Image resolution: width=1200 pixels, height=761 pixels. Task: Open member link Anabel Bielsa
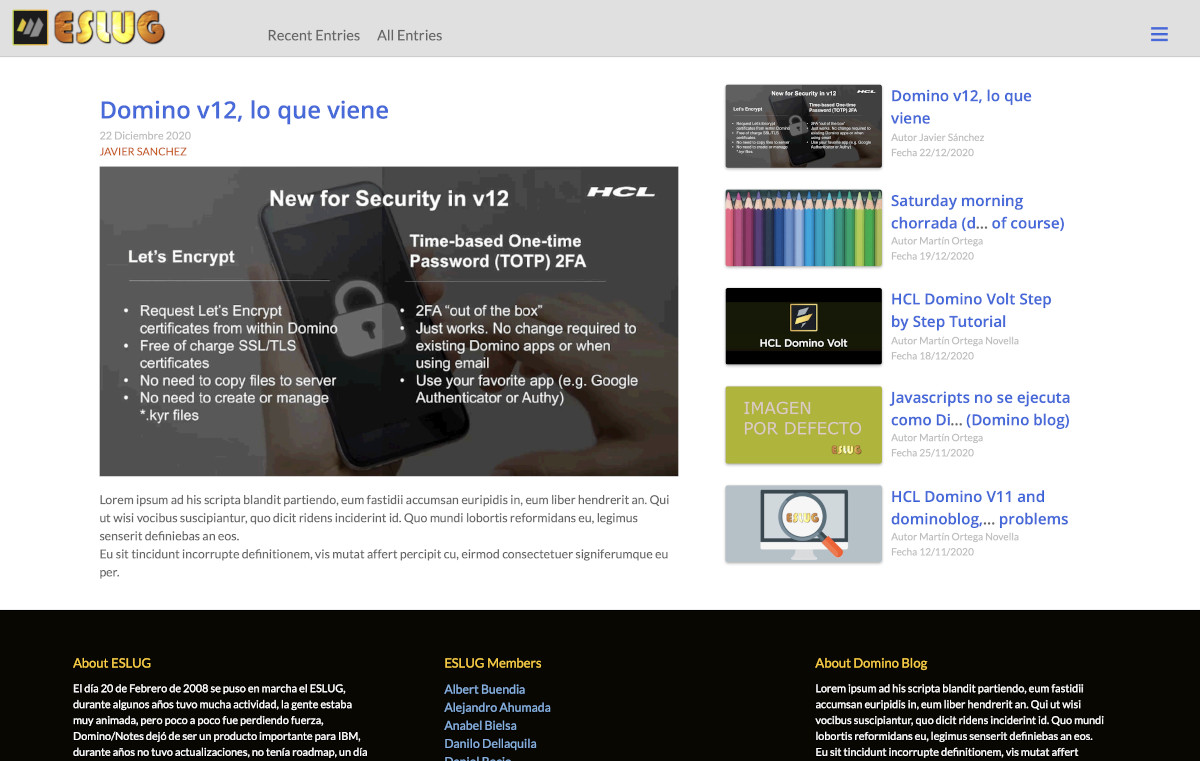[x=480, y=725]
